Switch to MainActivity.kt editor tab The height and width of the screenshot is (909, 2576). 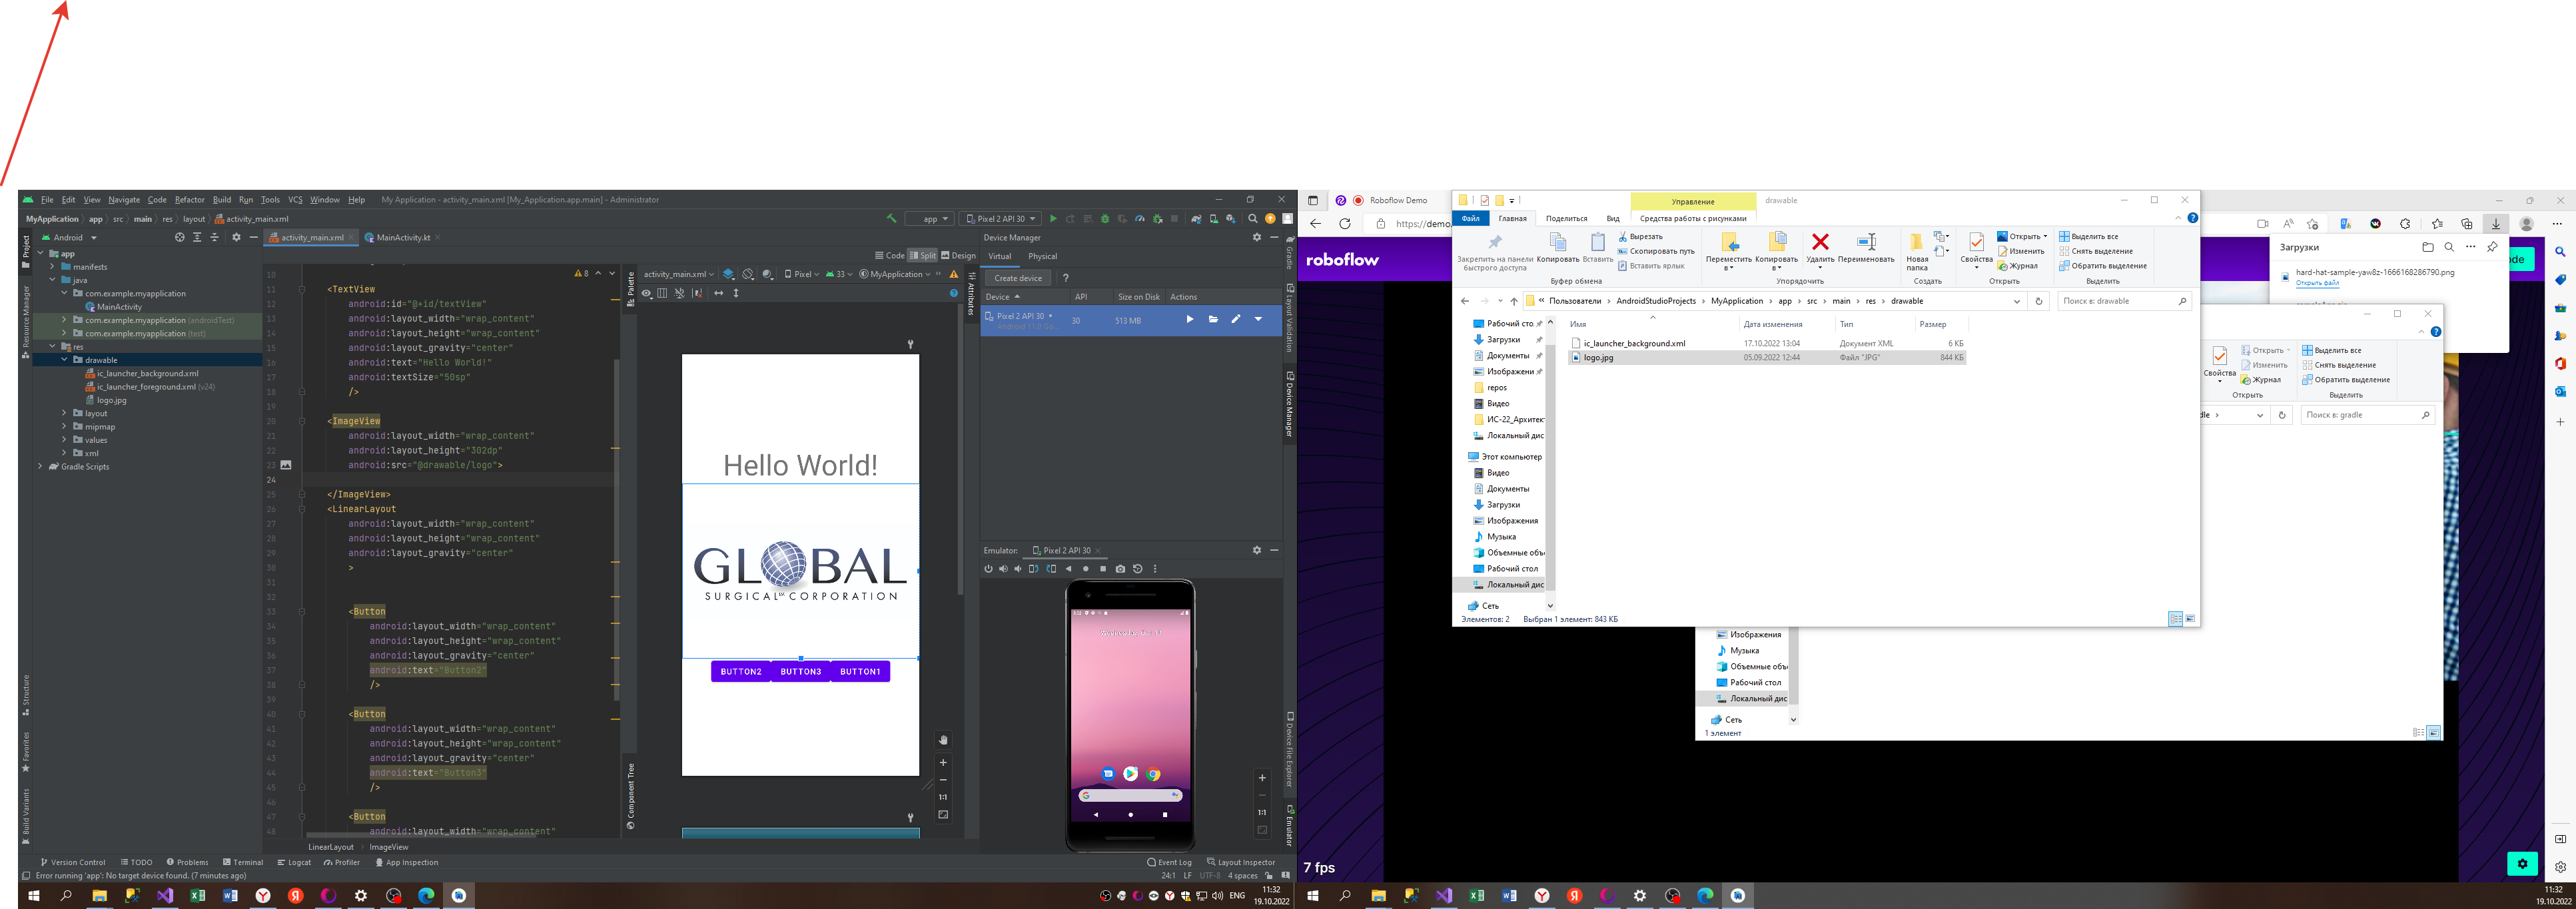402,238
